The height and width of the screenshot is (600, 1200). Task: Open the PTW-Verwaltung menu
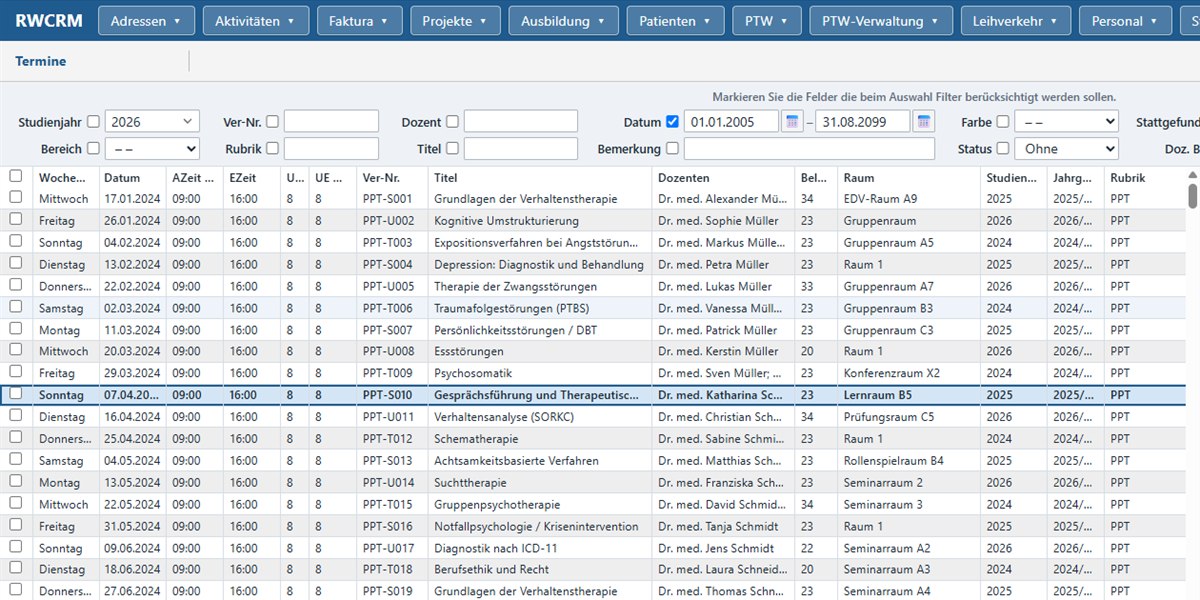[881, 21]
